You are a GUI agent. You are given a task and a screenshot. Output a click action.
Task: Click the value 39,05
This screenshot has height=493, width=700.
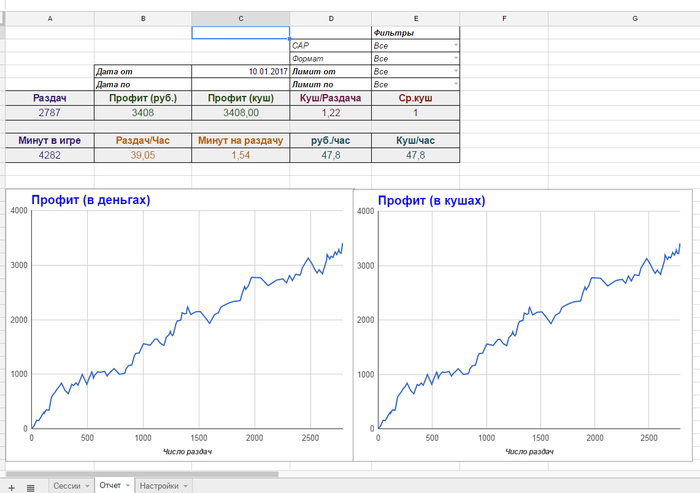[143, 155]
